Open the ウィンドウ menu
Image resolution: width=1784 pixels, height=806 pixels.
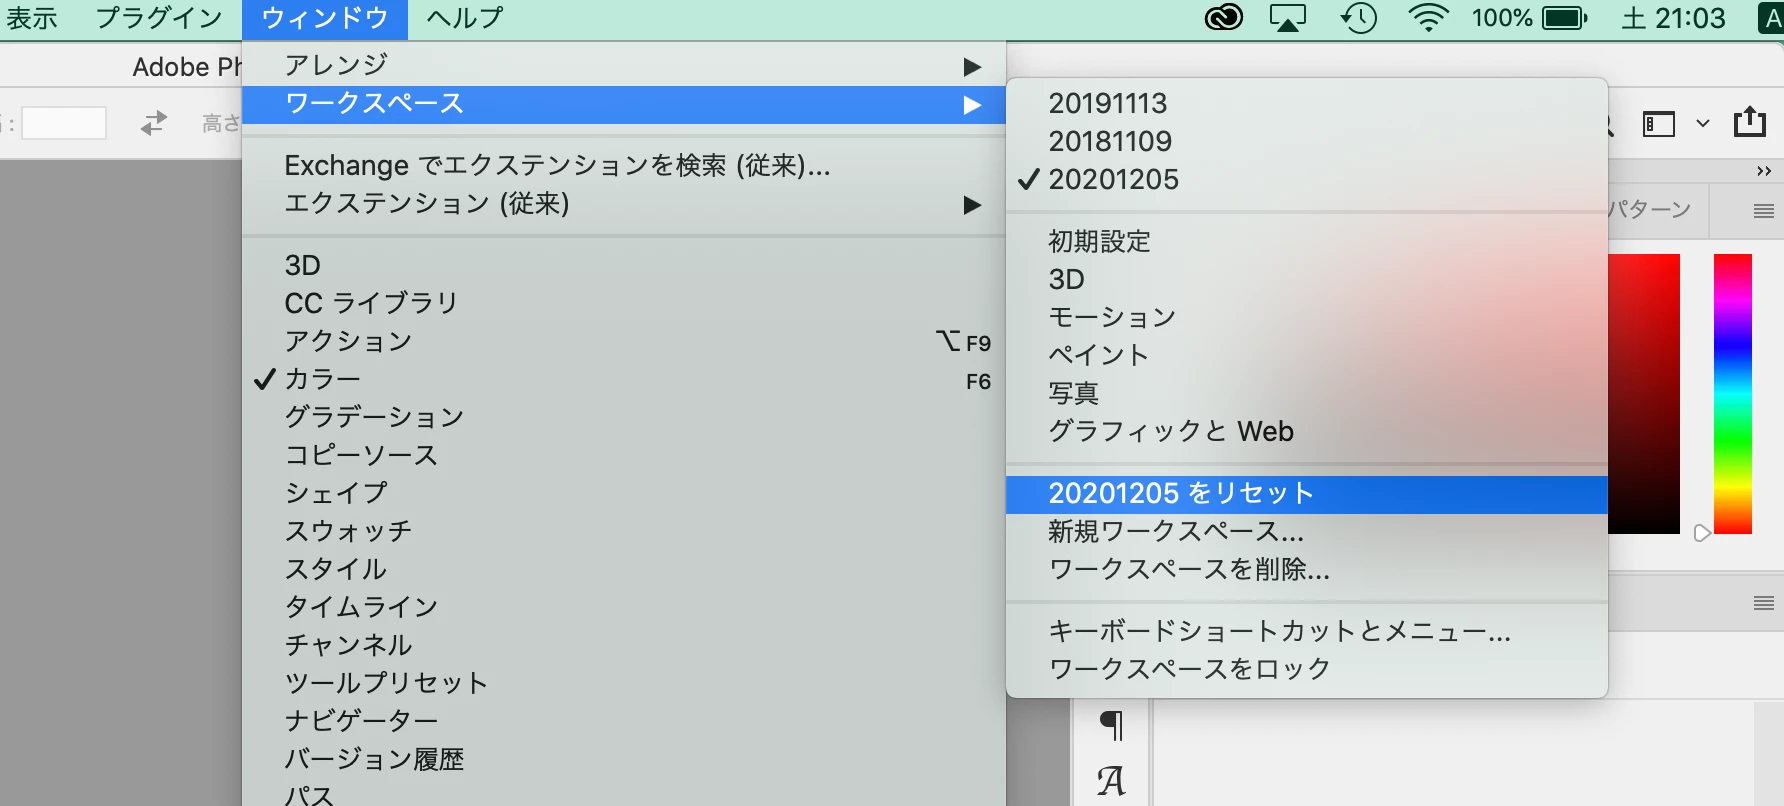click(x=325, y=18)
